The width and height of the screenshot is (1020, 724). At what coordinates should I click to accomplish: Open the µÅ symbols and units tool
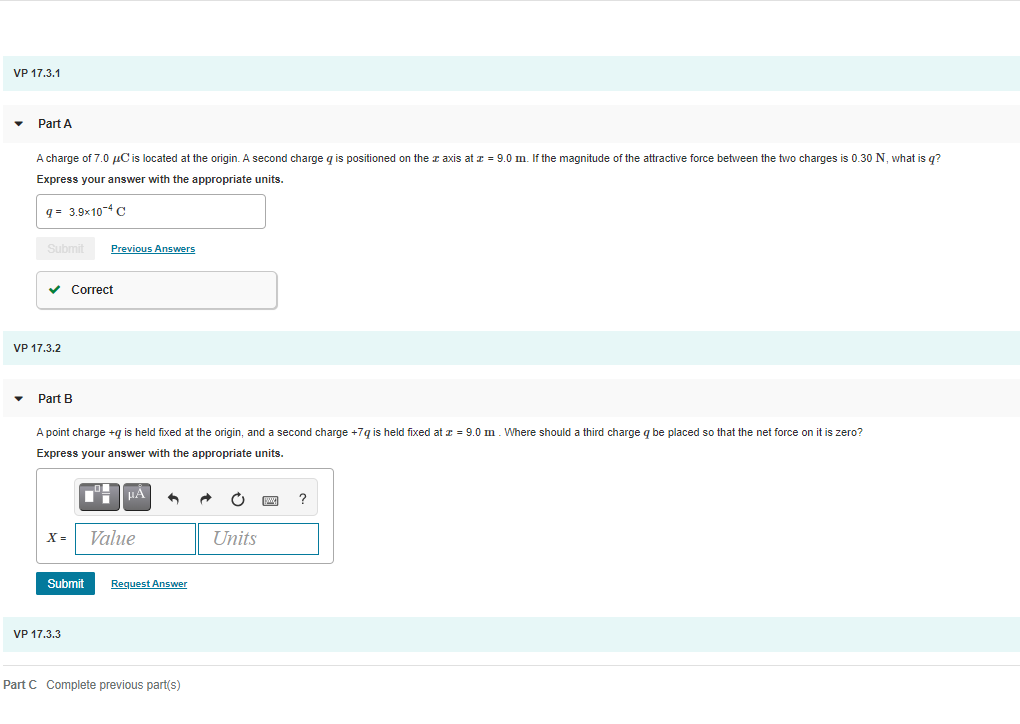[137, 497]
